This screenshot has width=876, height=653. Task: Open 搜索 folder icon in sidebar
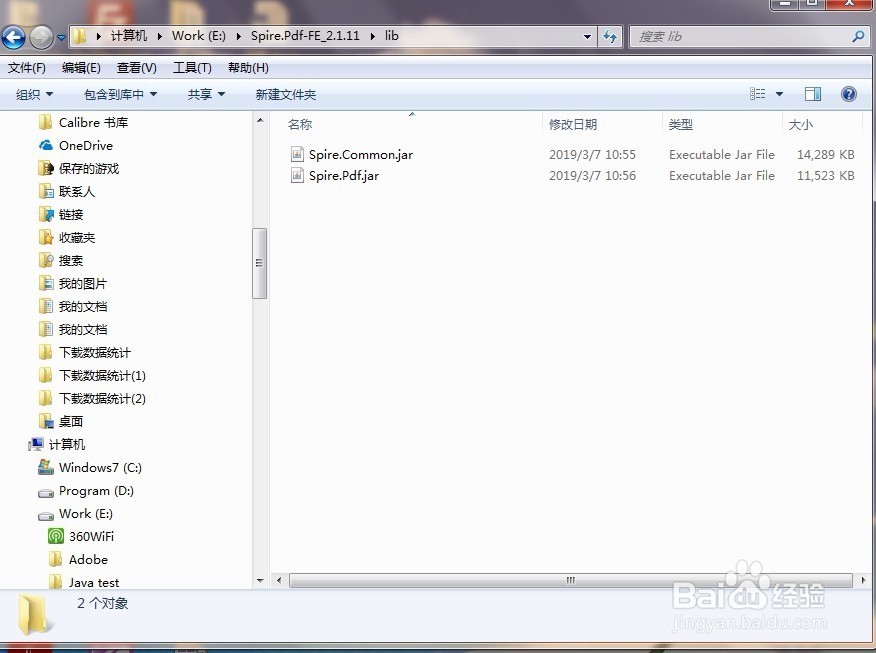pyautogui.click(x=46, y=260)
